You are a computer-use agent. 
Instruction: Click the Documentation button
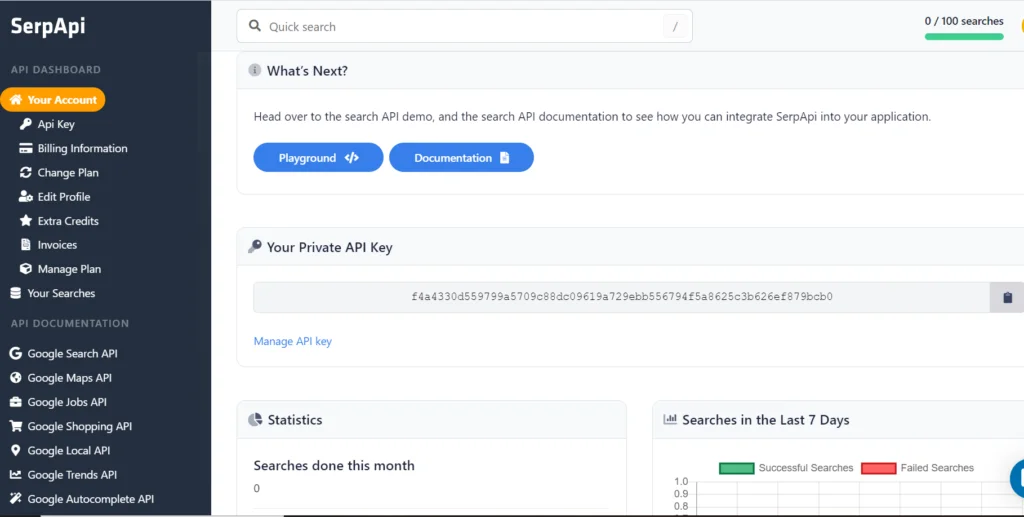(461, 158)
